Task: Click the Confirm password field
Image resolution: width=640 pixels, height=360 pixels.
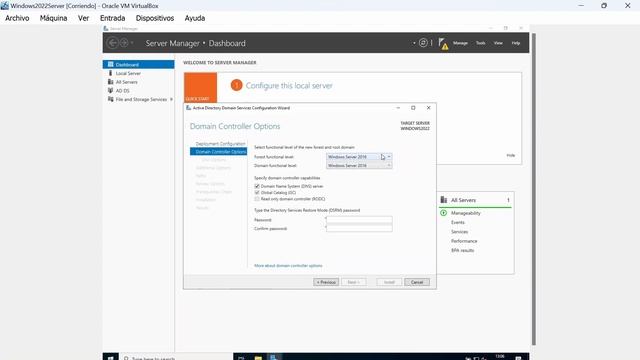Action: coord(359,229)
